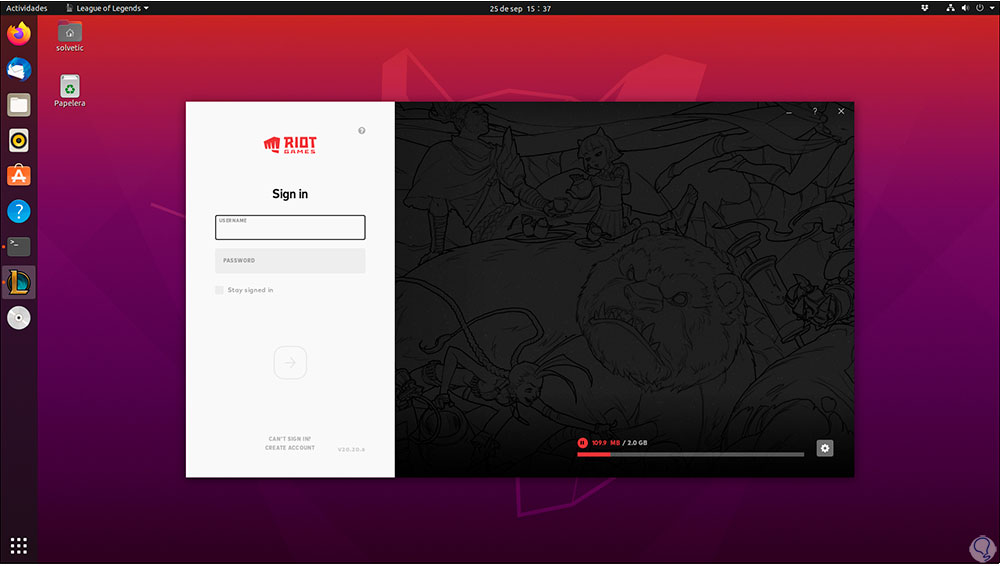1000x566 pixels.
Task: Click the sign-in arrow button
Action: 290,363
